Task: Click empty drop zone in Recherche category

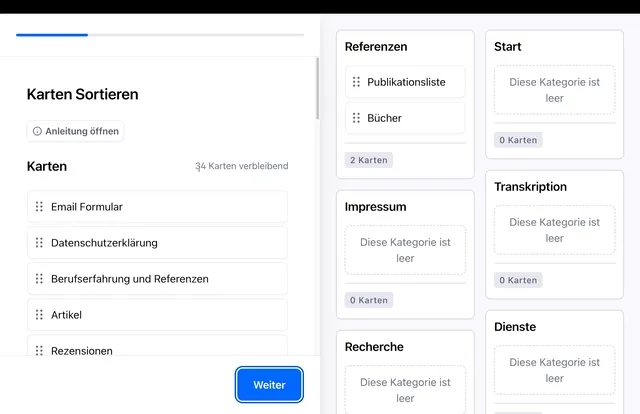Action: (405, 390)
